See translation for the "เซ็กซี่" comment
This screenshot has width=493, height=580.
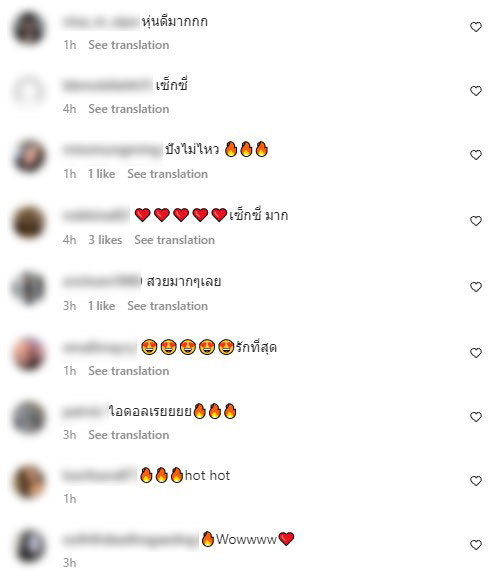129,109
